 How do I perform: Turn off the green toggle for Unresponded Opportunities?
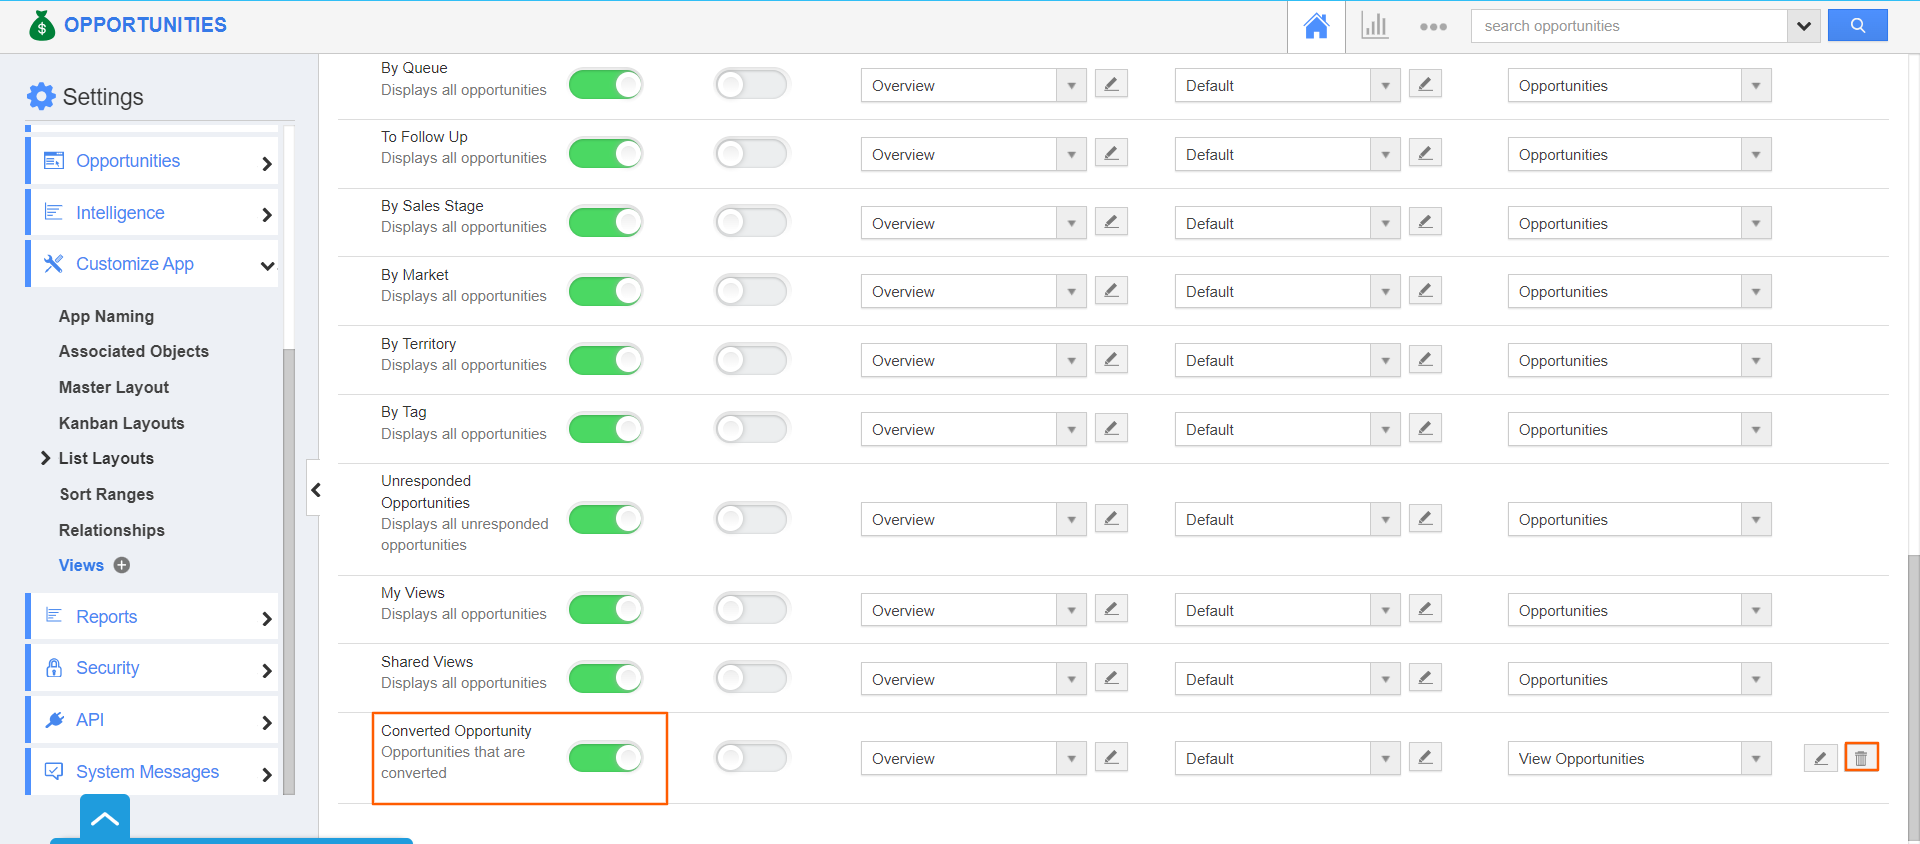(x=605, y=519)
